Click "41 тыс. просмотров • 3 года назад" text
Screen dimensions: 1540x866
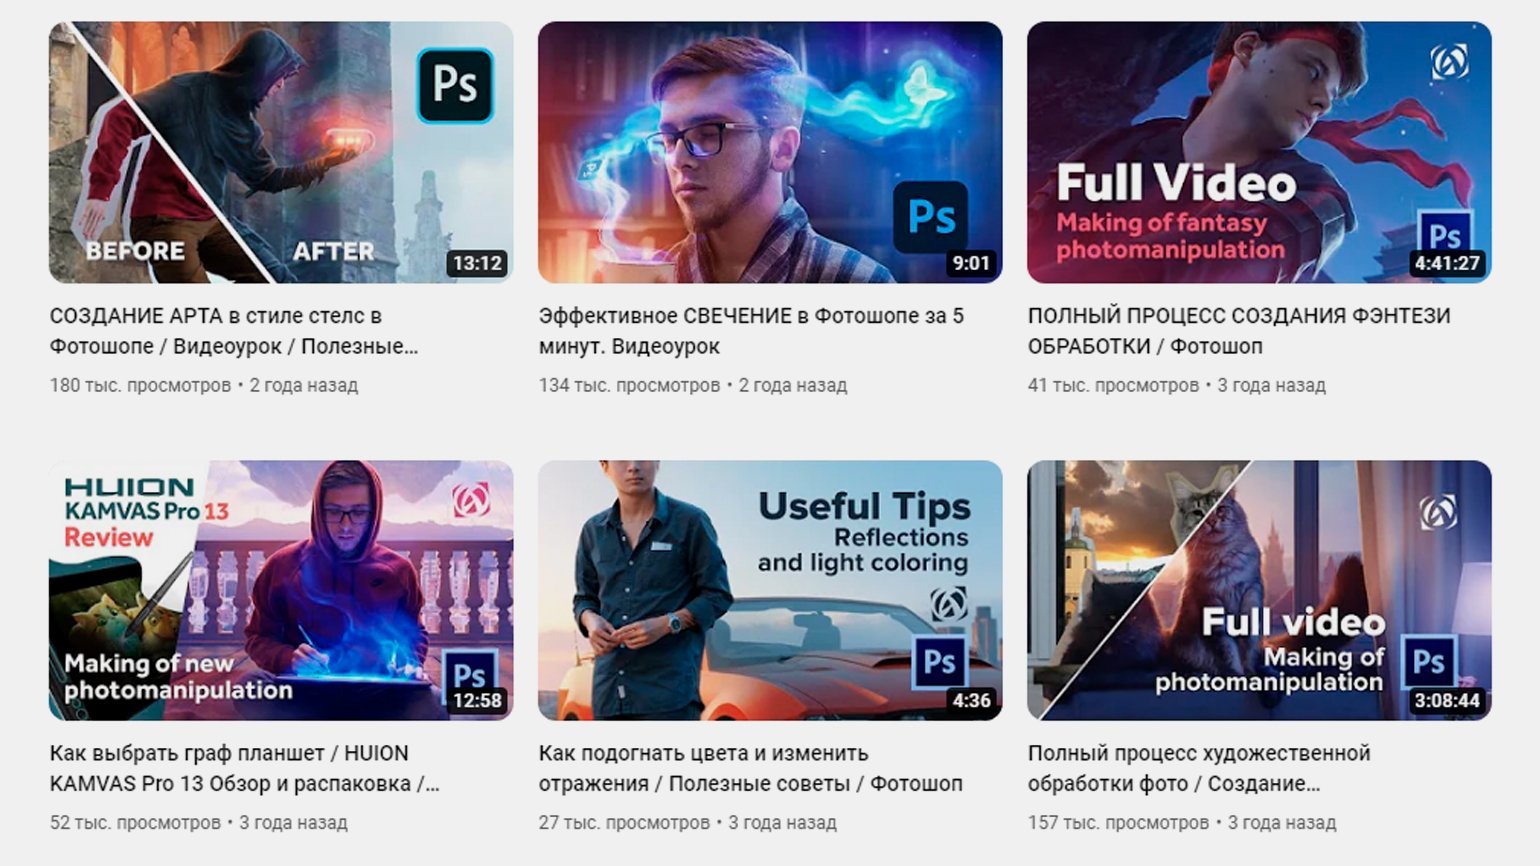pos(1177,385)
